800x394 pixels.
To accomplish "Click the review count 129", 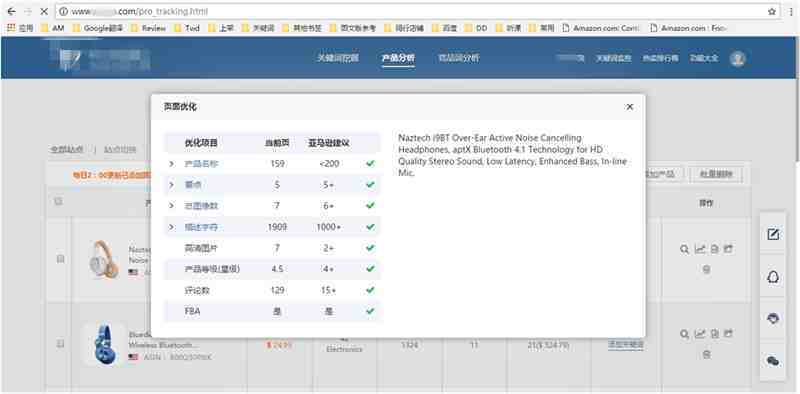I will (x=277, y=290).
